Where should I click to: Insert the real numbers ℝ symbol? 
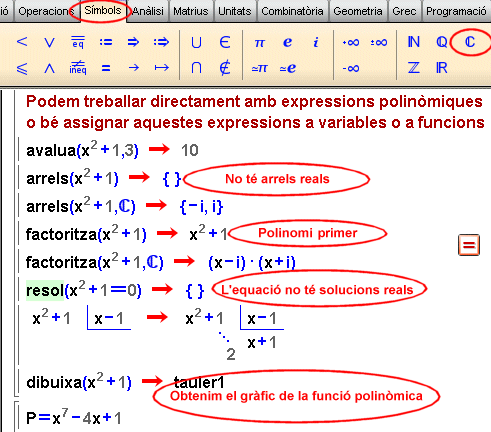[442, 68]
